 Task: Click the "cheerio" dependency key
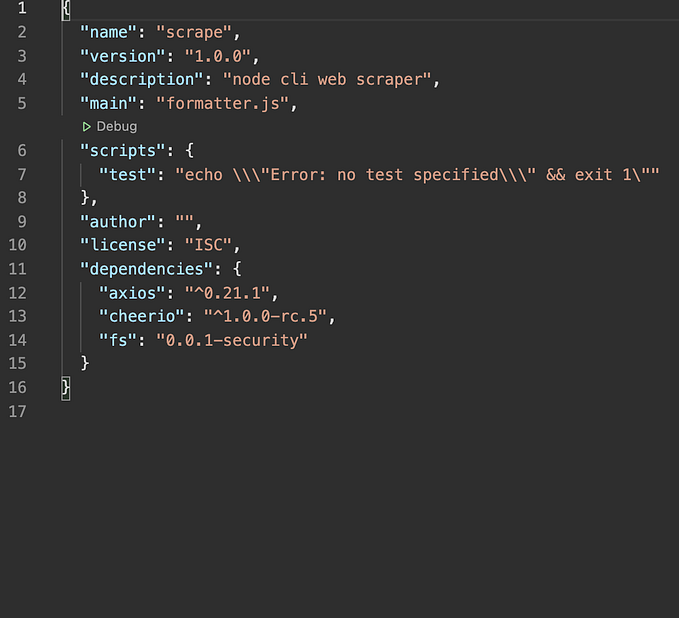[142, 316]
